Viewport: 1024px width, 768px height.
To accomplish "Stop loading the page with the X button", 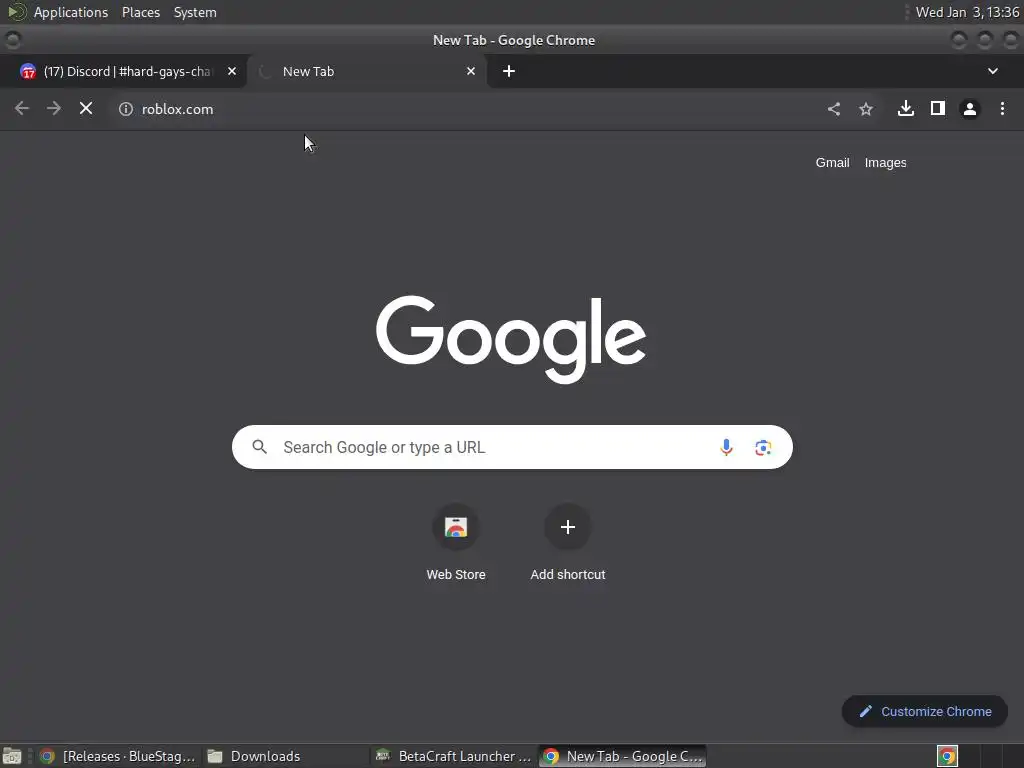I will (86, 108).
